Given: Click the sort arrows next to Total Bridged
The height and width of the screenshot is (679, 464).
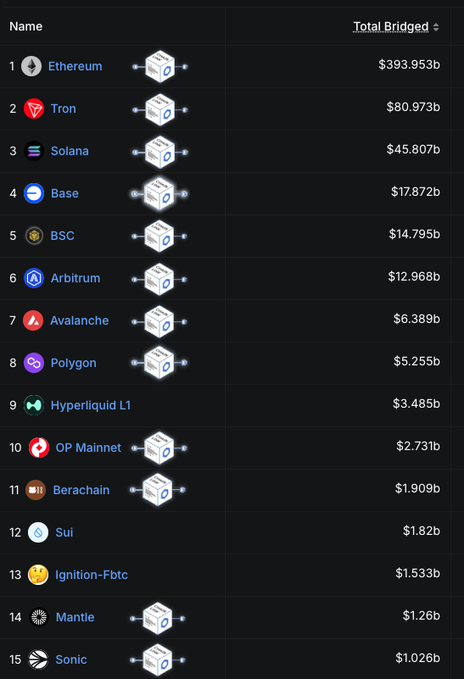Looking at the screenshot, I should (x=436, y=27).
